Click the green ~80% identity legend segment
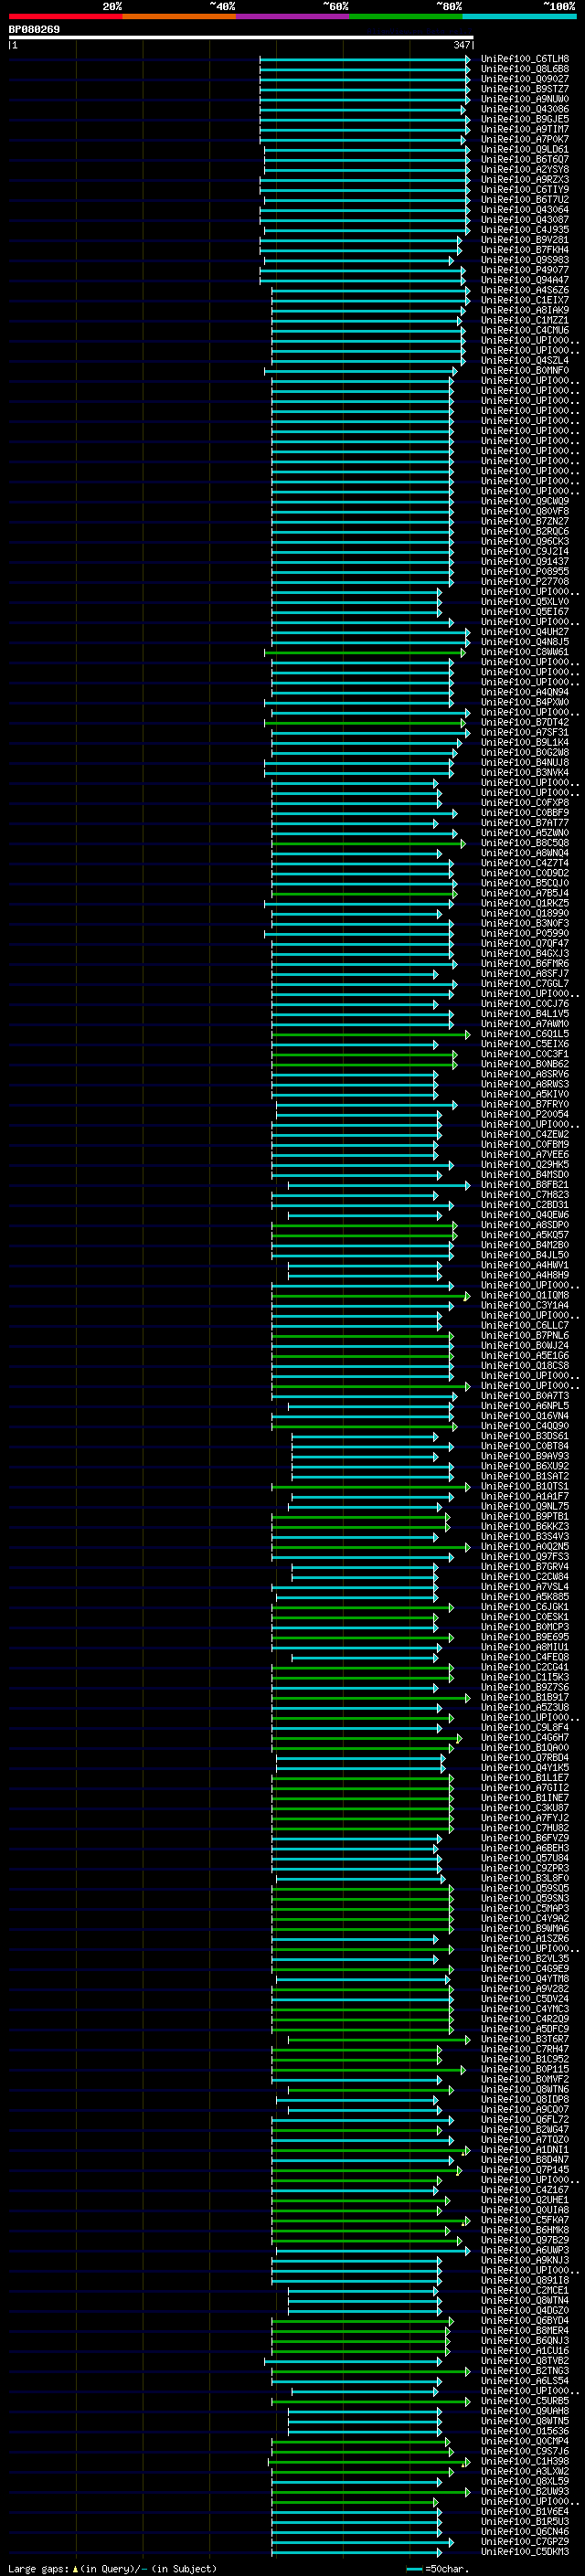The width and height of the screenshot is (585, 2576). tap(406, 16)
